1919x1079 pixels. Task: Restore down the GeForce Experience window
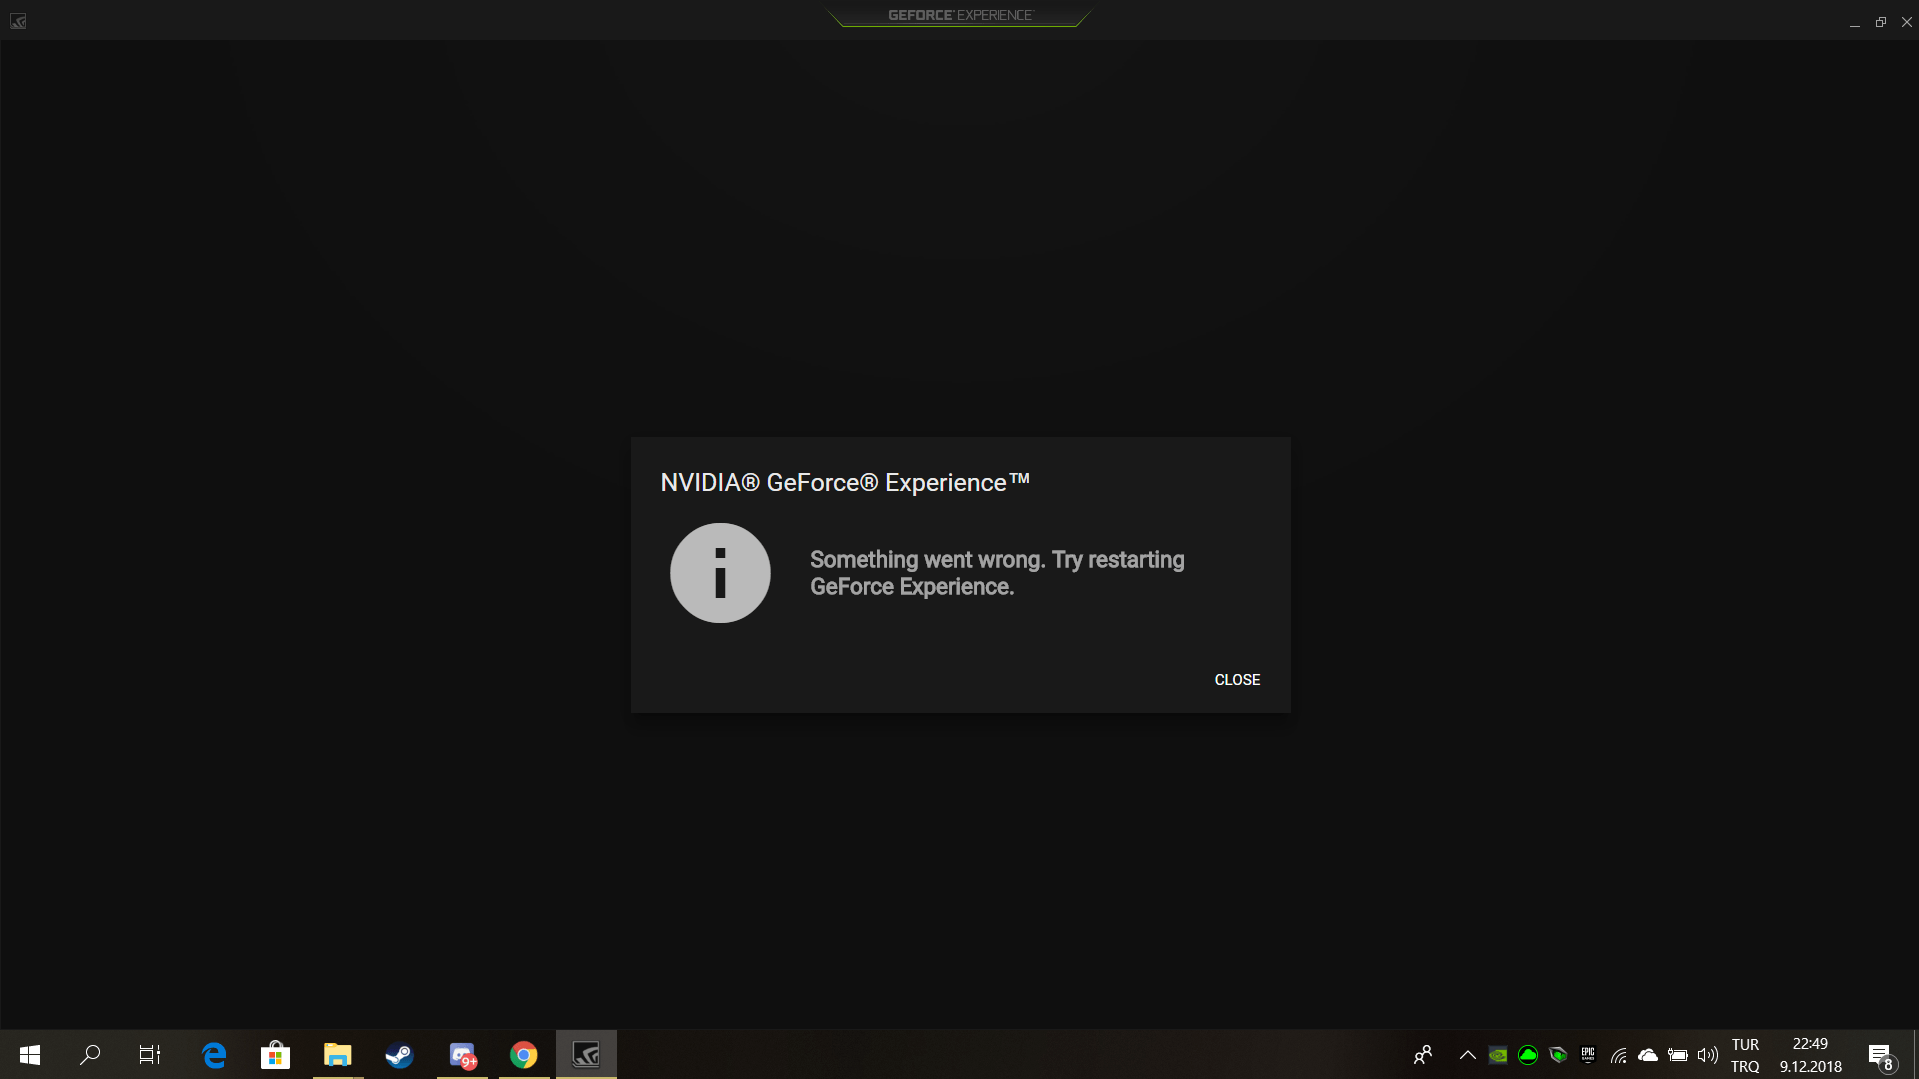[1881, 21]
